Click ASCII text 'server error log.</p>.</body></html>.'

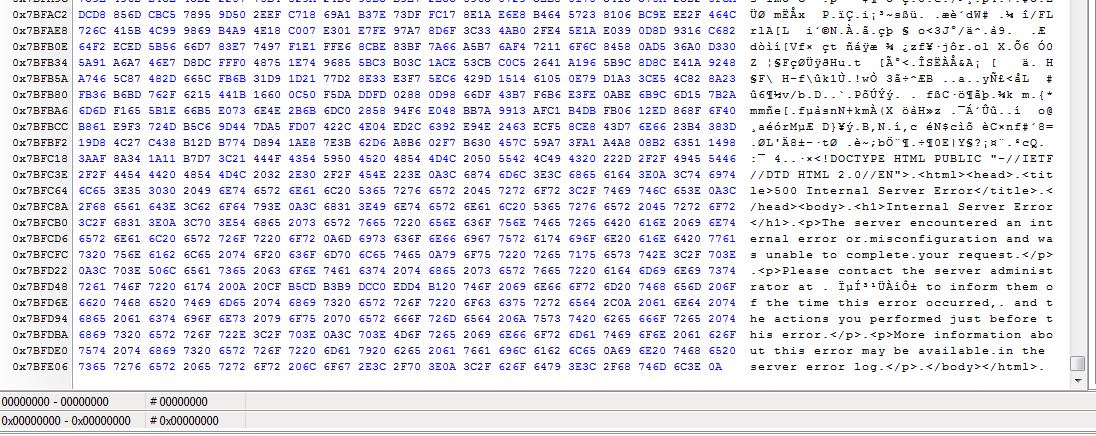pos(898,367)
